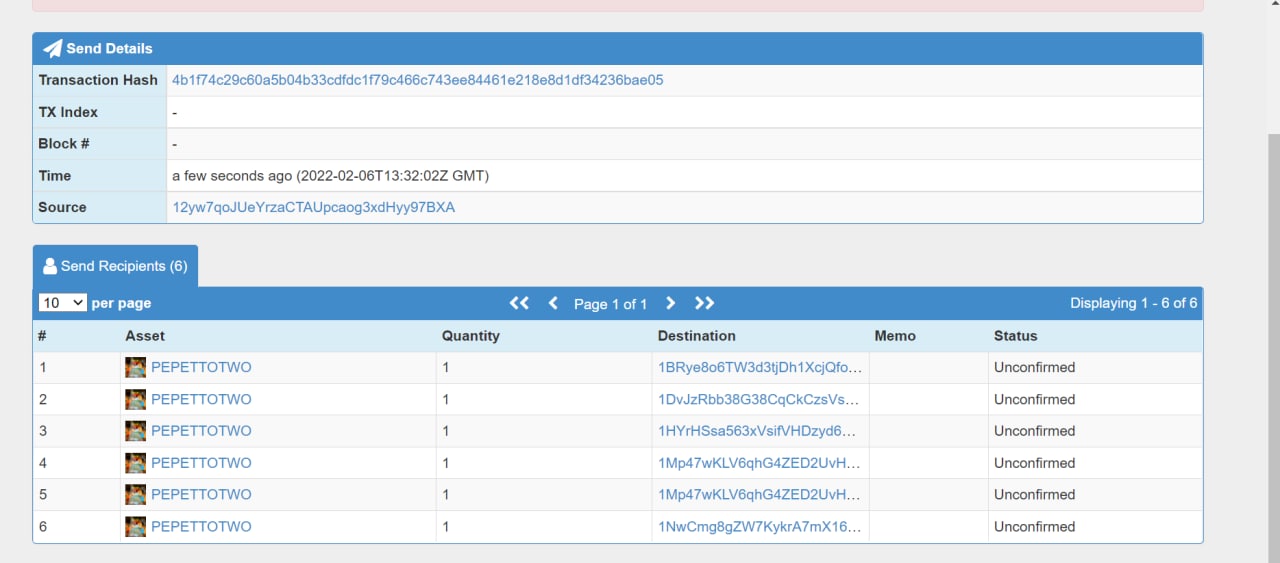Open PEPETTOTWO thumbnail in row 4

pyautogui.click(x=135, y=463)
